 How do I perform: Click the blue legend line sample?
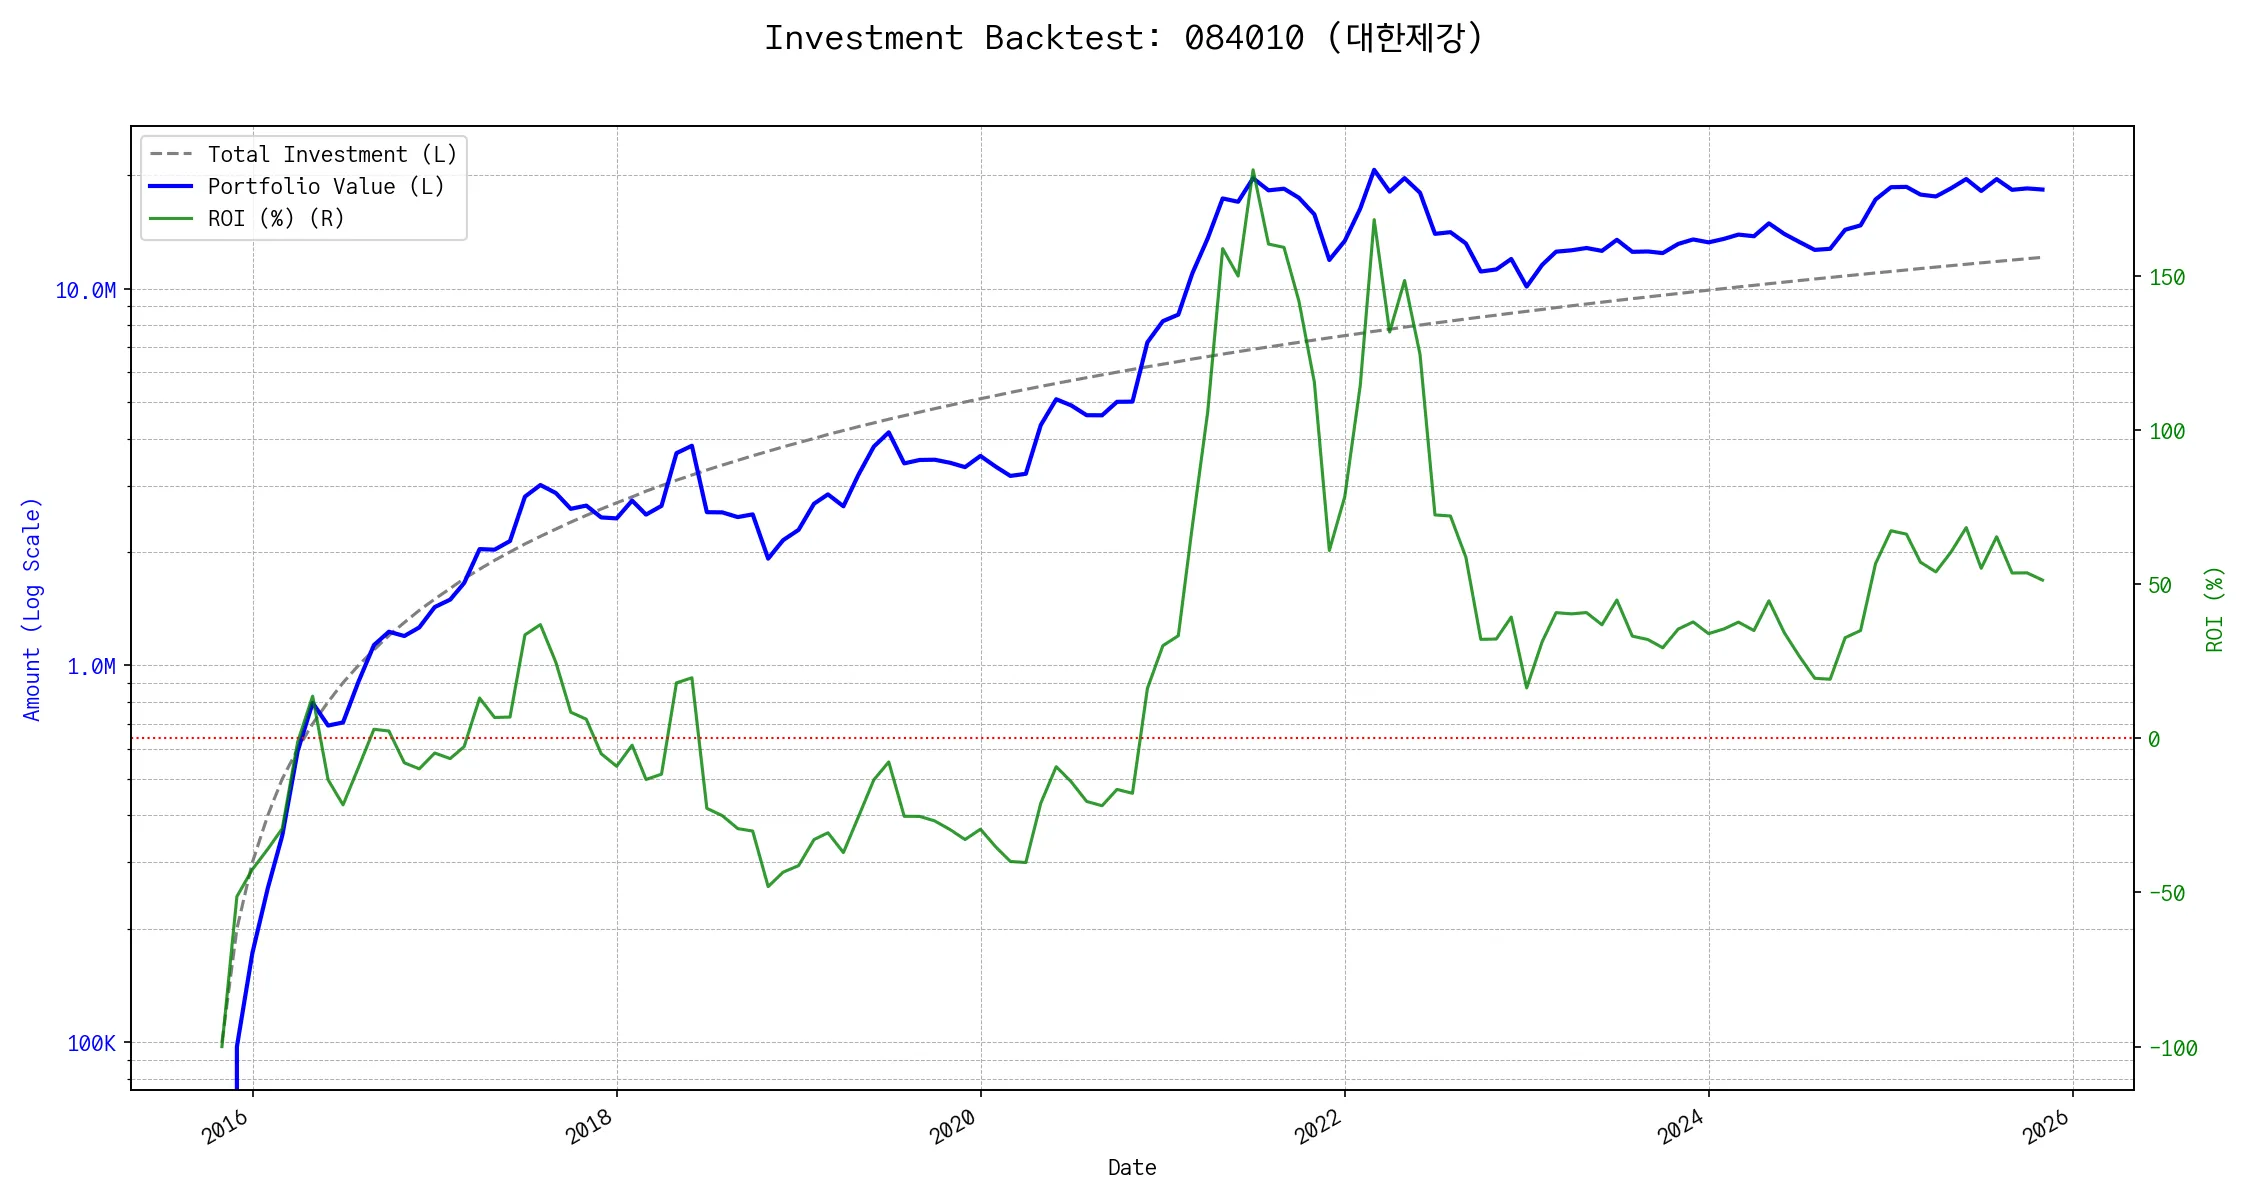click(171, 186)
